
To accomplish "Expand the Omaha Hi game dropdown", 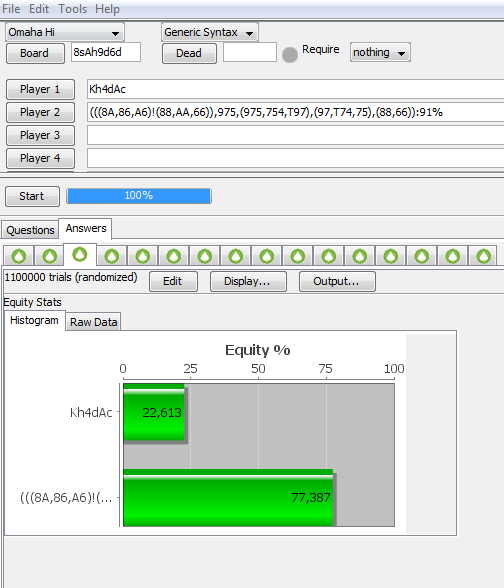I will (64, 33).
